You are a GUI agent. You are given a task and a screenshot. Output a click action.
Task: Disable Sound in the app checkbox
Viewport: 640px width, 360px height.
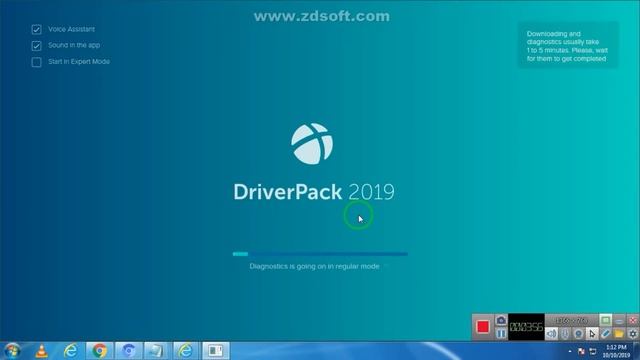36,45
